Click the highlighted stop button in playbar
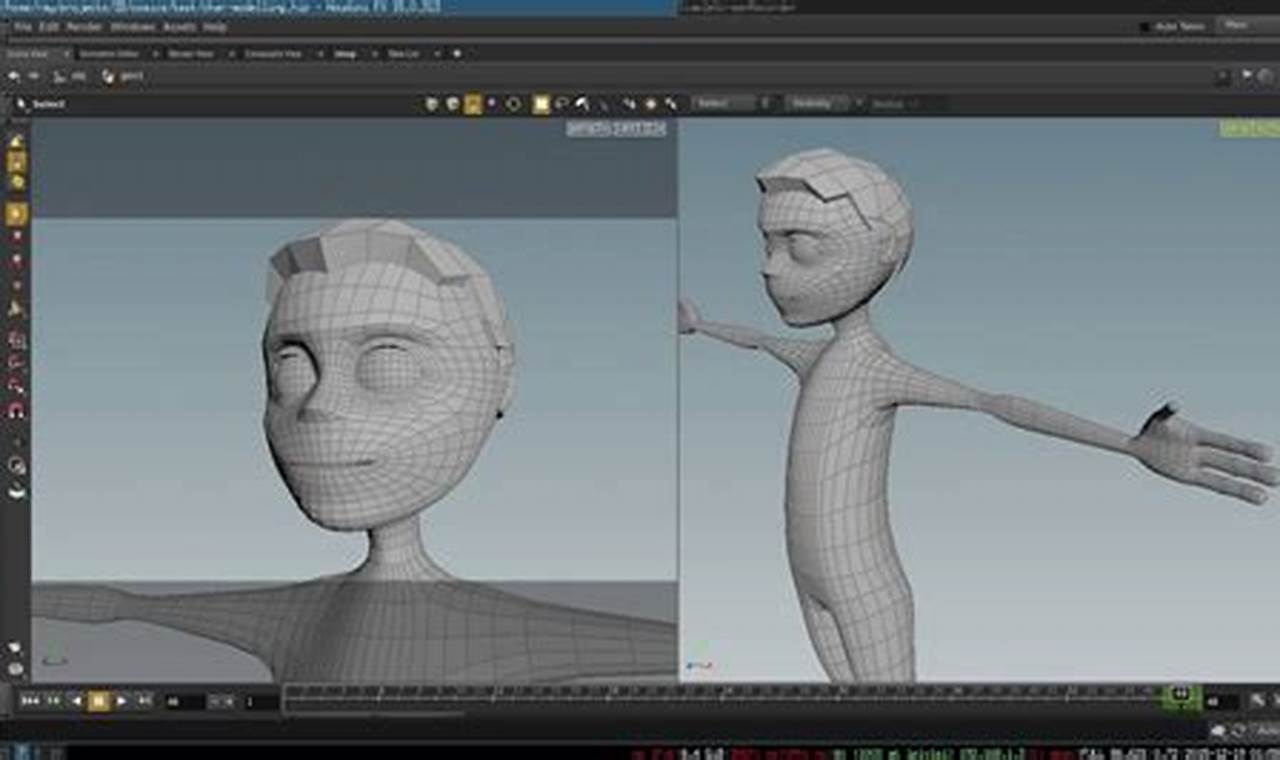Image resolution: width=1280 pixels, height=760 pixels. tap(98, 701)
